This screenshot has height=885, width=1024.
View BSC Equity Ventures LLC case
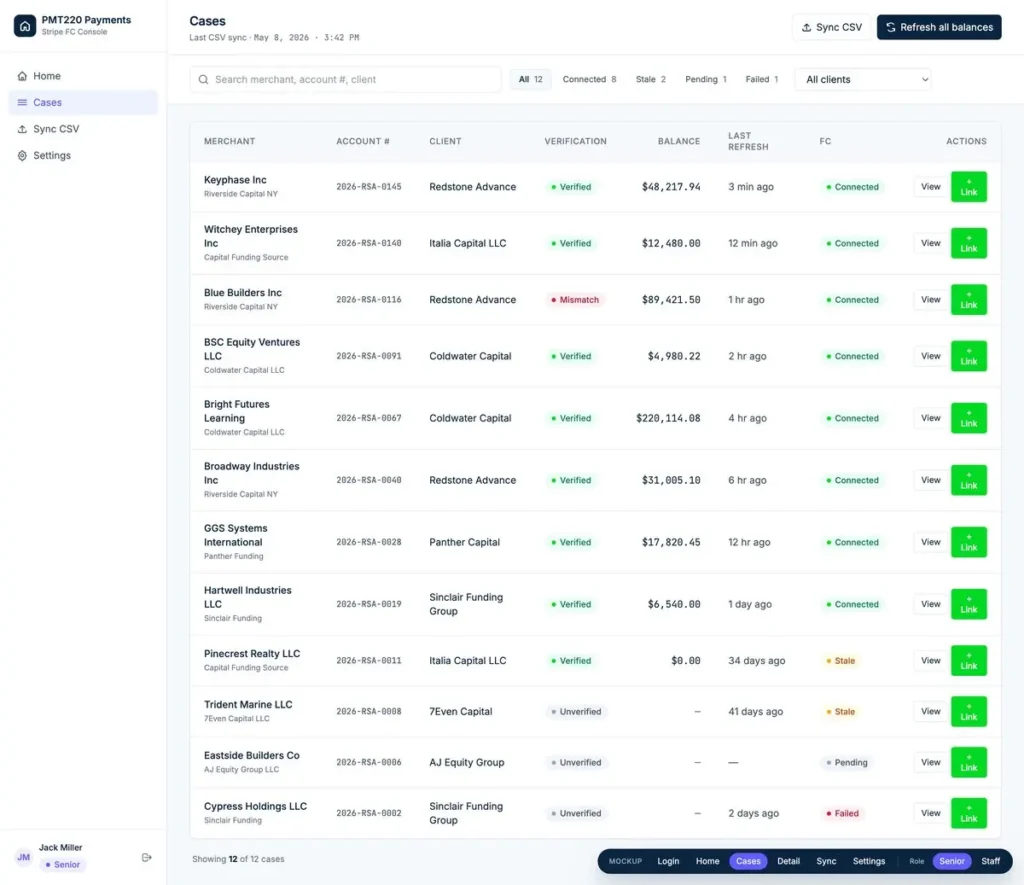[x=930, y=356]
